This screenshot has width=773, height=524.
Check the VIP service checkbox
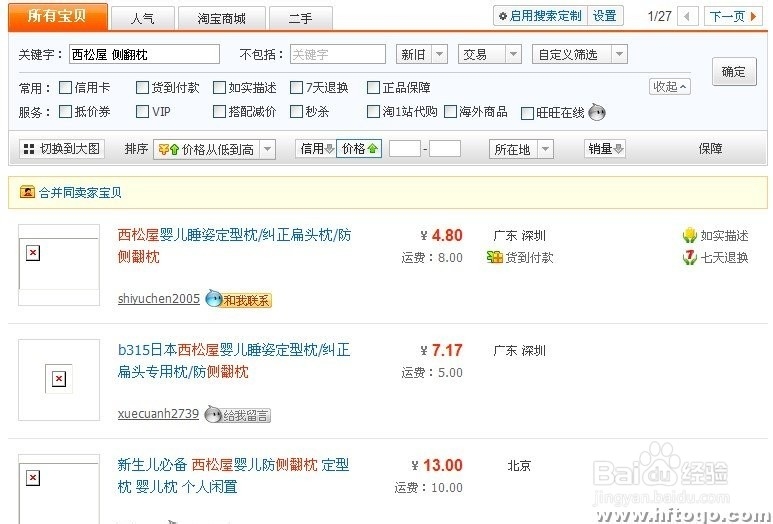coord(142,111)
